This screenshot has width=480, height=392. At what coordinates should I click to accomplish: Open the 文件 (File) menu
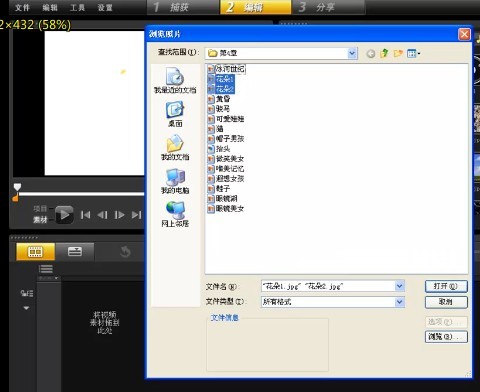pos(22,7)
